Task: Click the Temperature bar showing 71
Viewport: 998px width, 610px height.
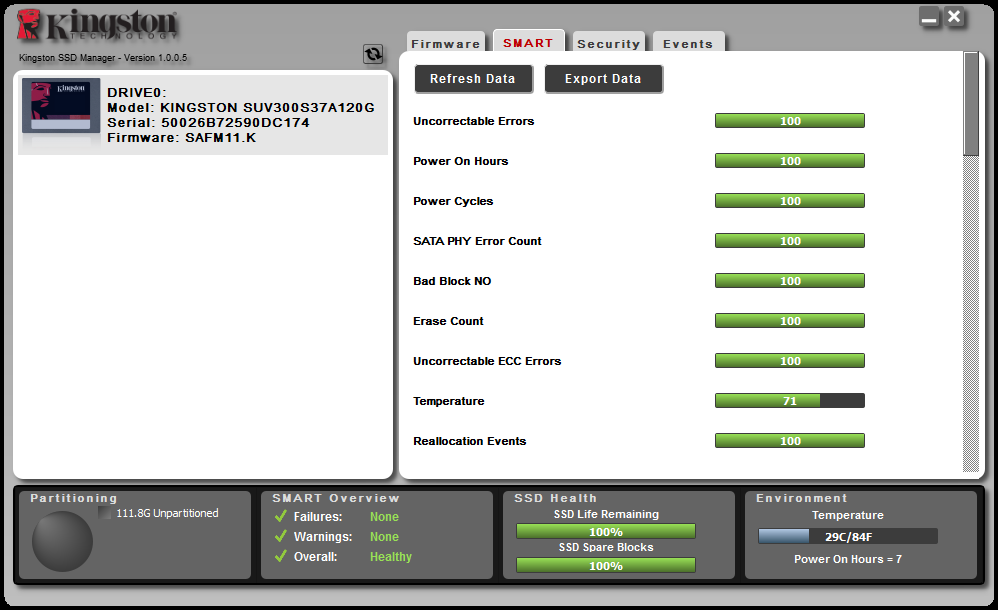Action: tap(789, 400)
